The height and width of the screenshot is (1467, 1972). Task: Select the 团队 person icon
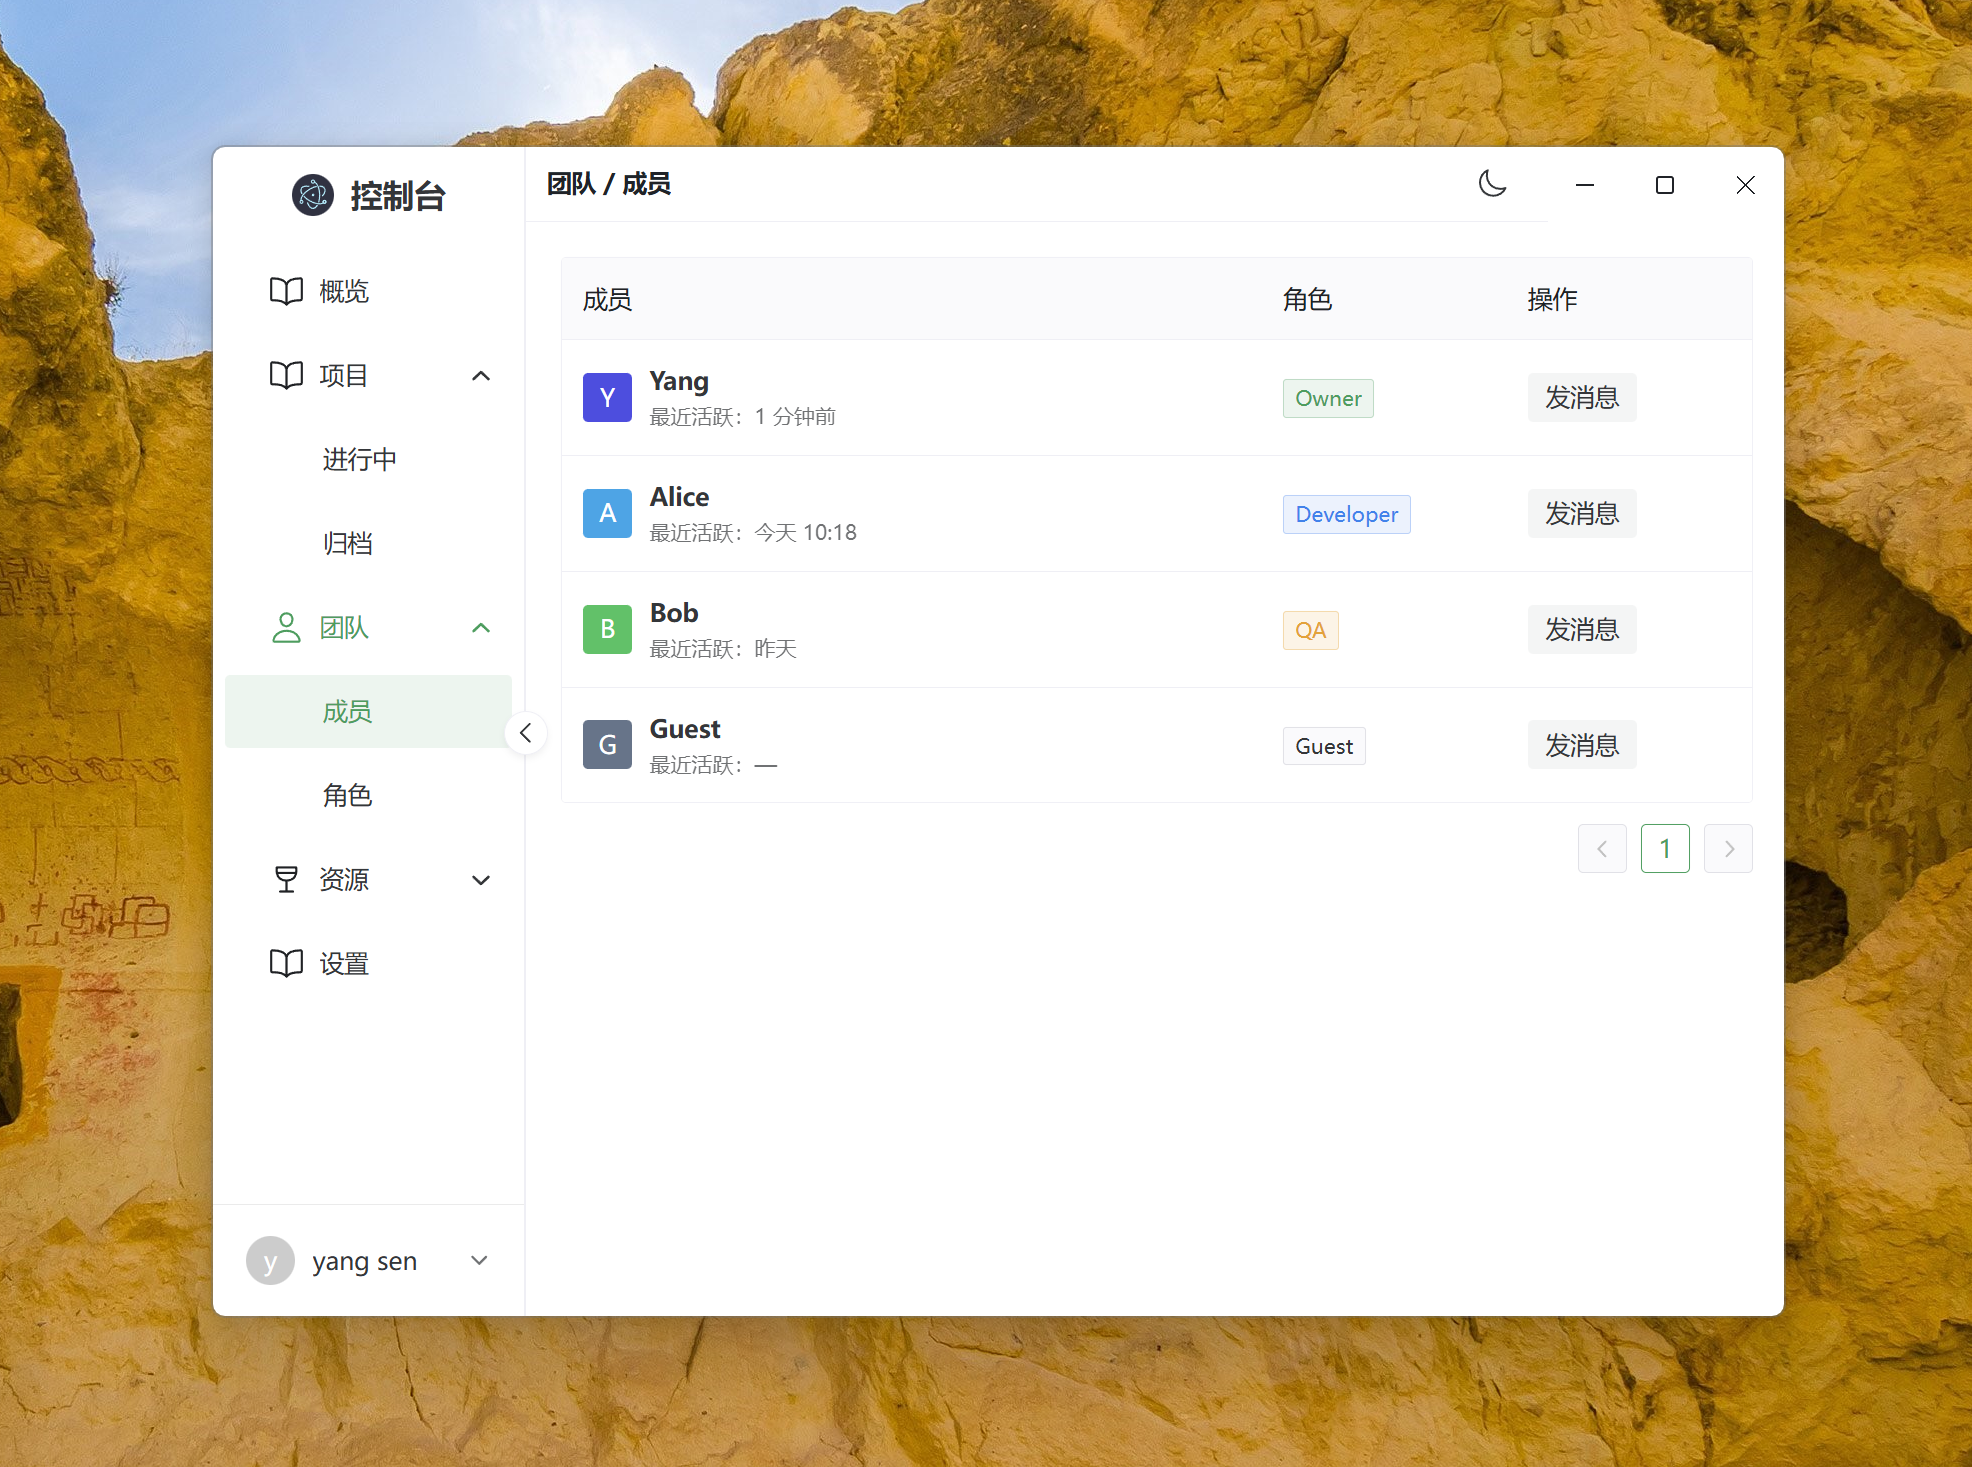tap(286, 628)
